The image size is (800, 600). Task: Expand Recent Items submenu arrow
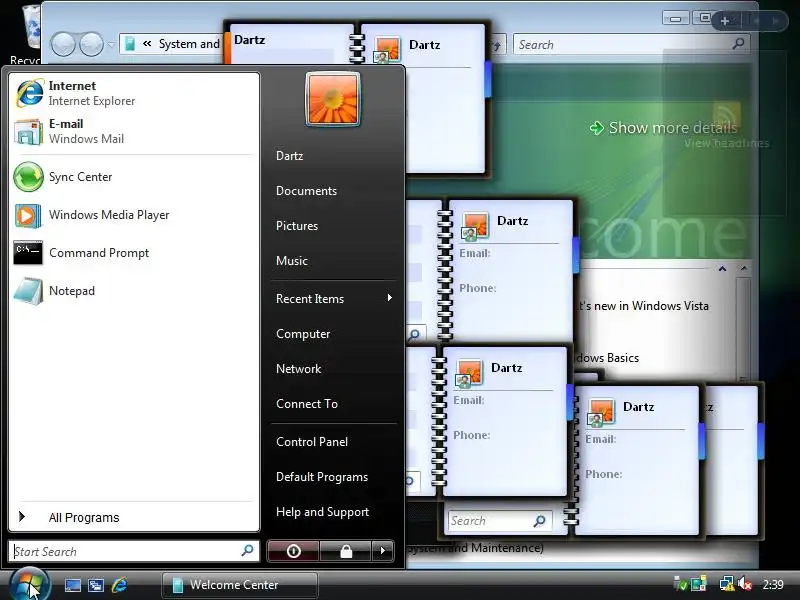coord(389,298)
